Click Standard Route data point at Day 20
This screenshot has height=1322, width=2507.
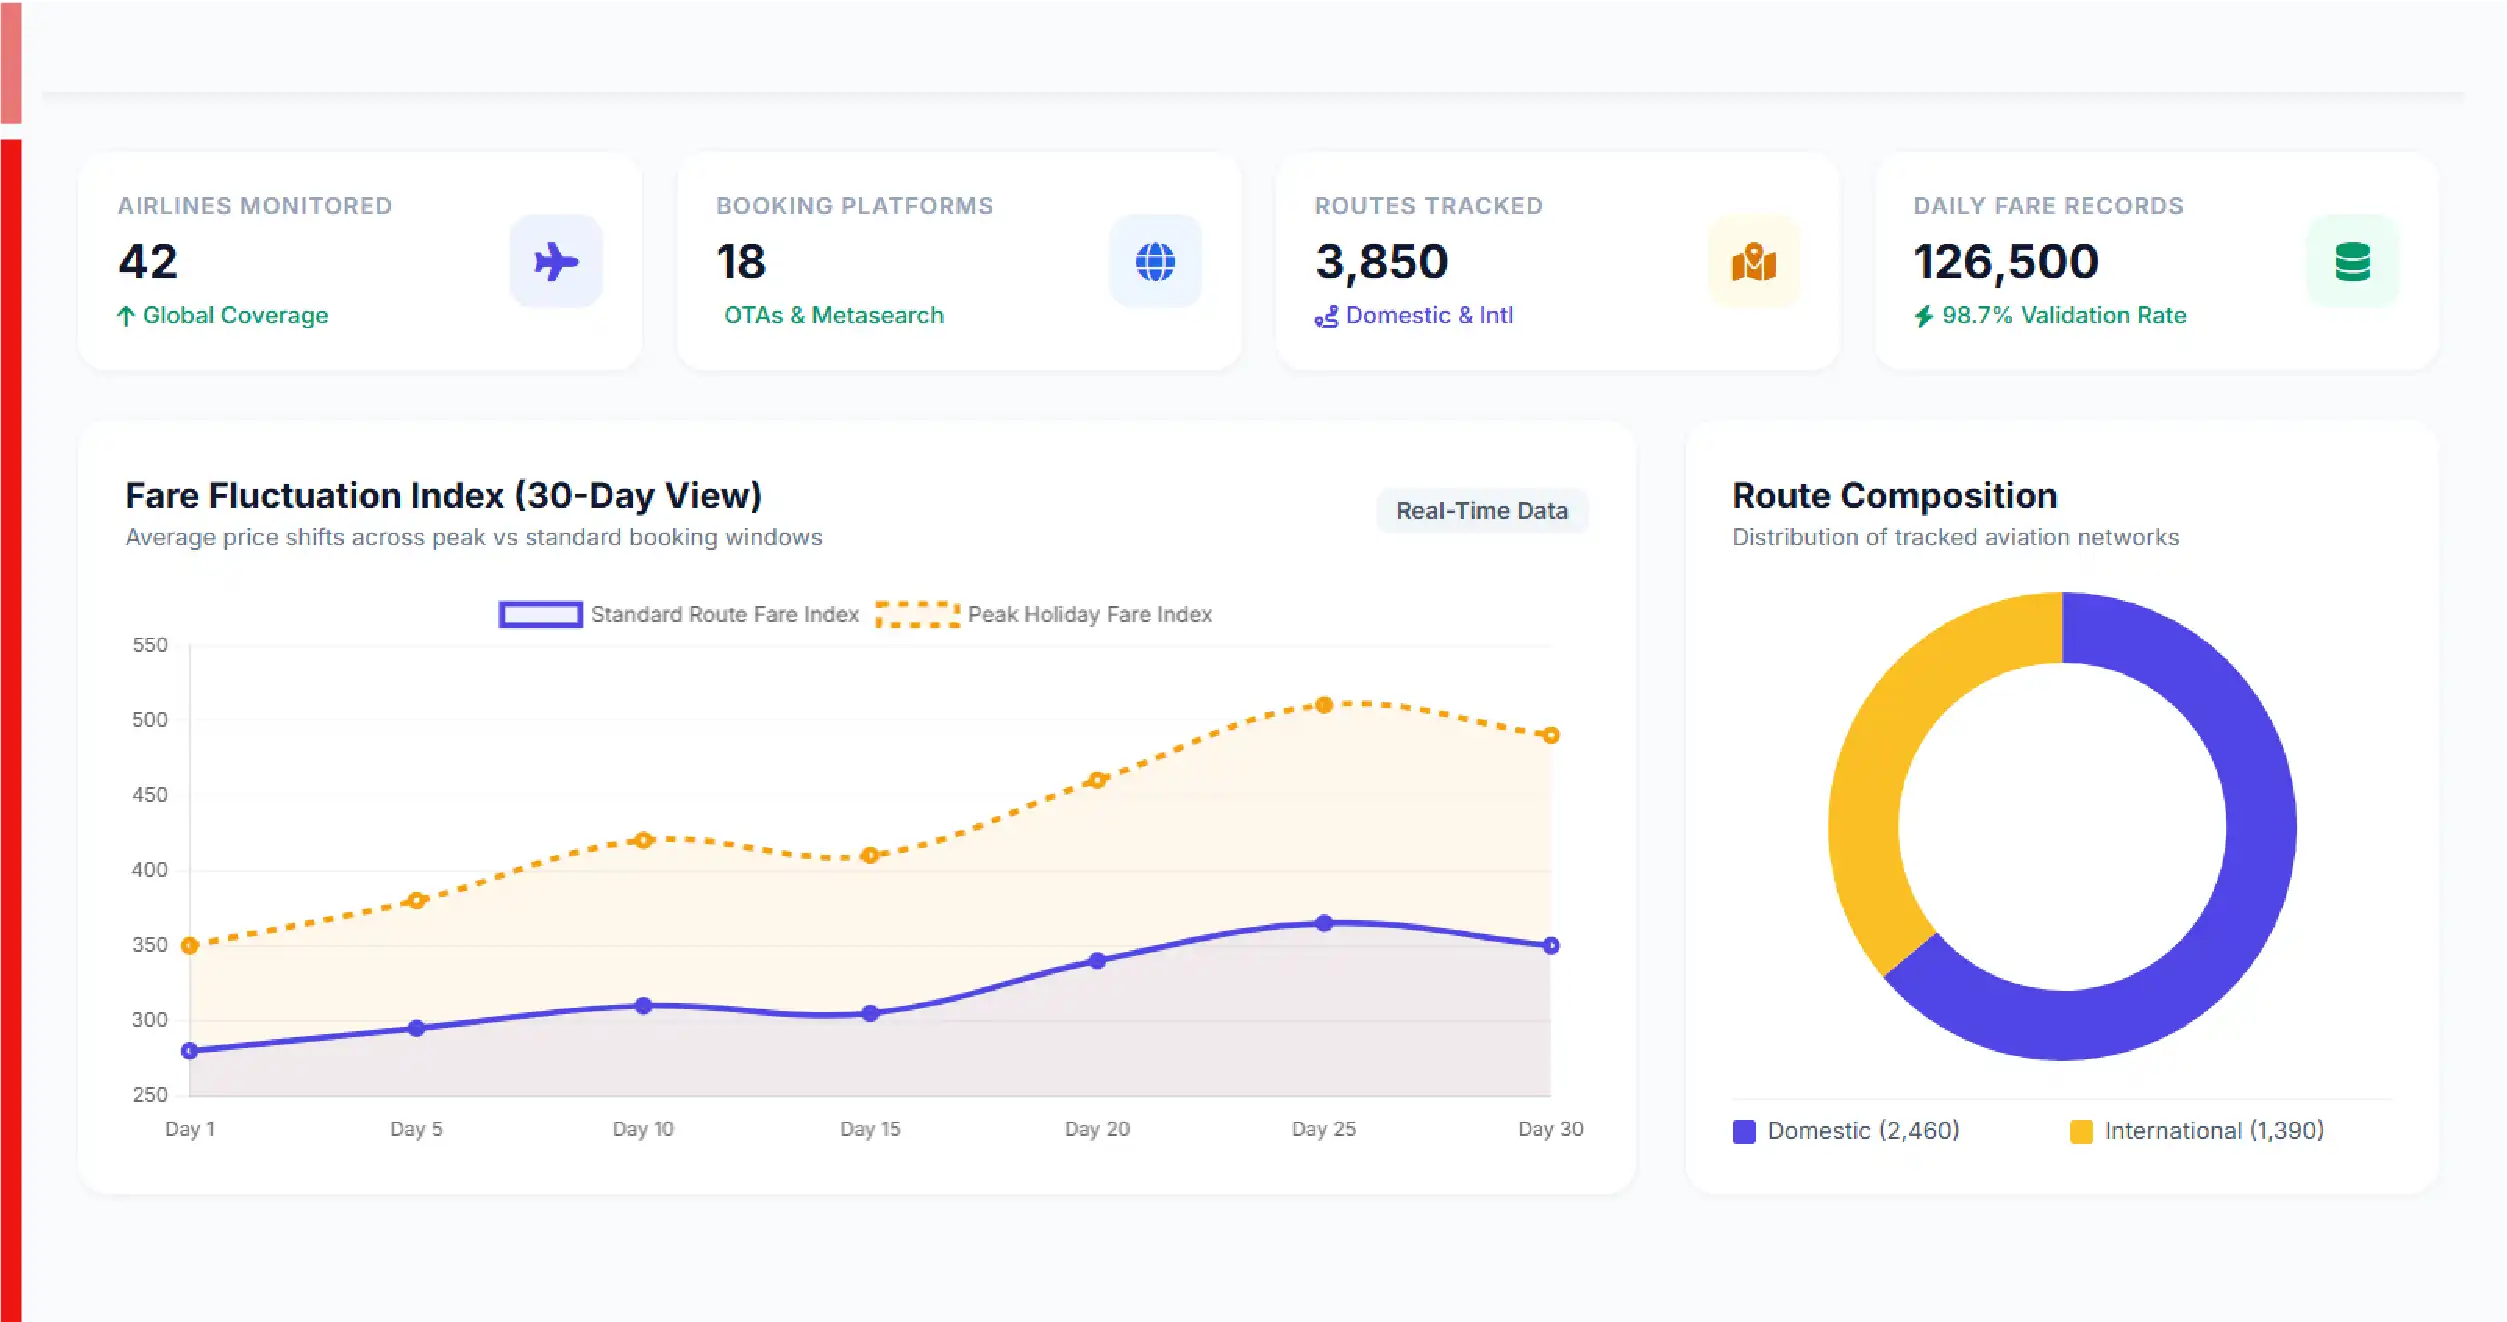click(x=1097, y=960)
